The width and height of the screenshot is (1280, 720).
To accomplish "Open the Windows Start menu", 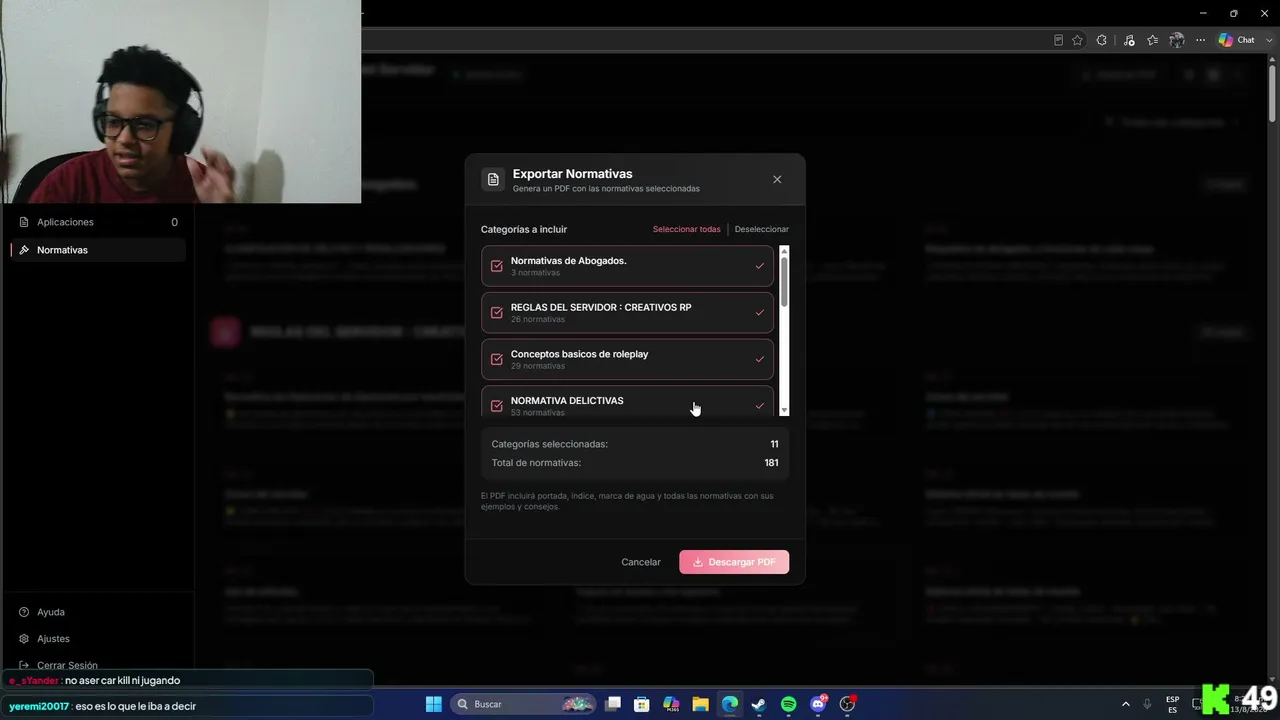I will (434, 704).
